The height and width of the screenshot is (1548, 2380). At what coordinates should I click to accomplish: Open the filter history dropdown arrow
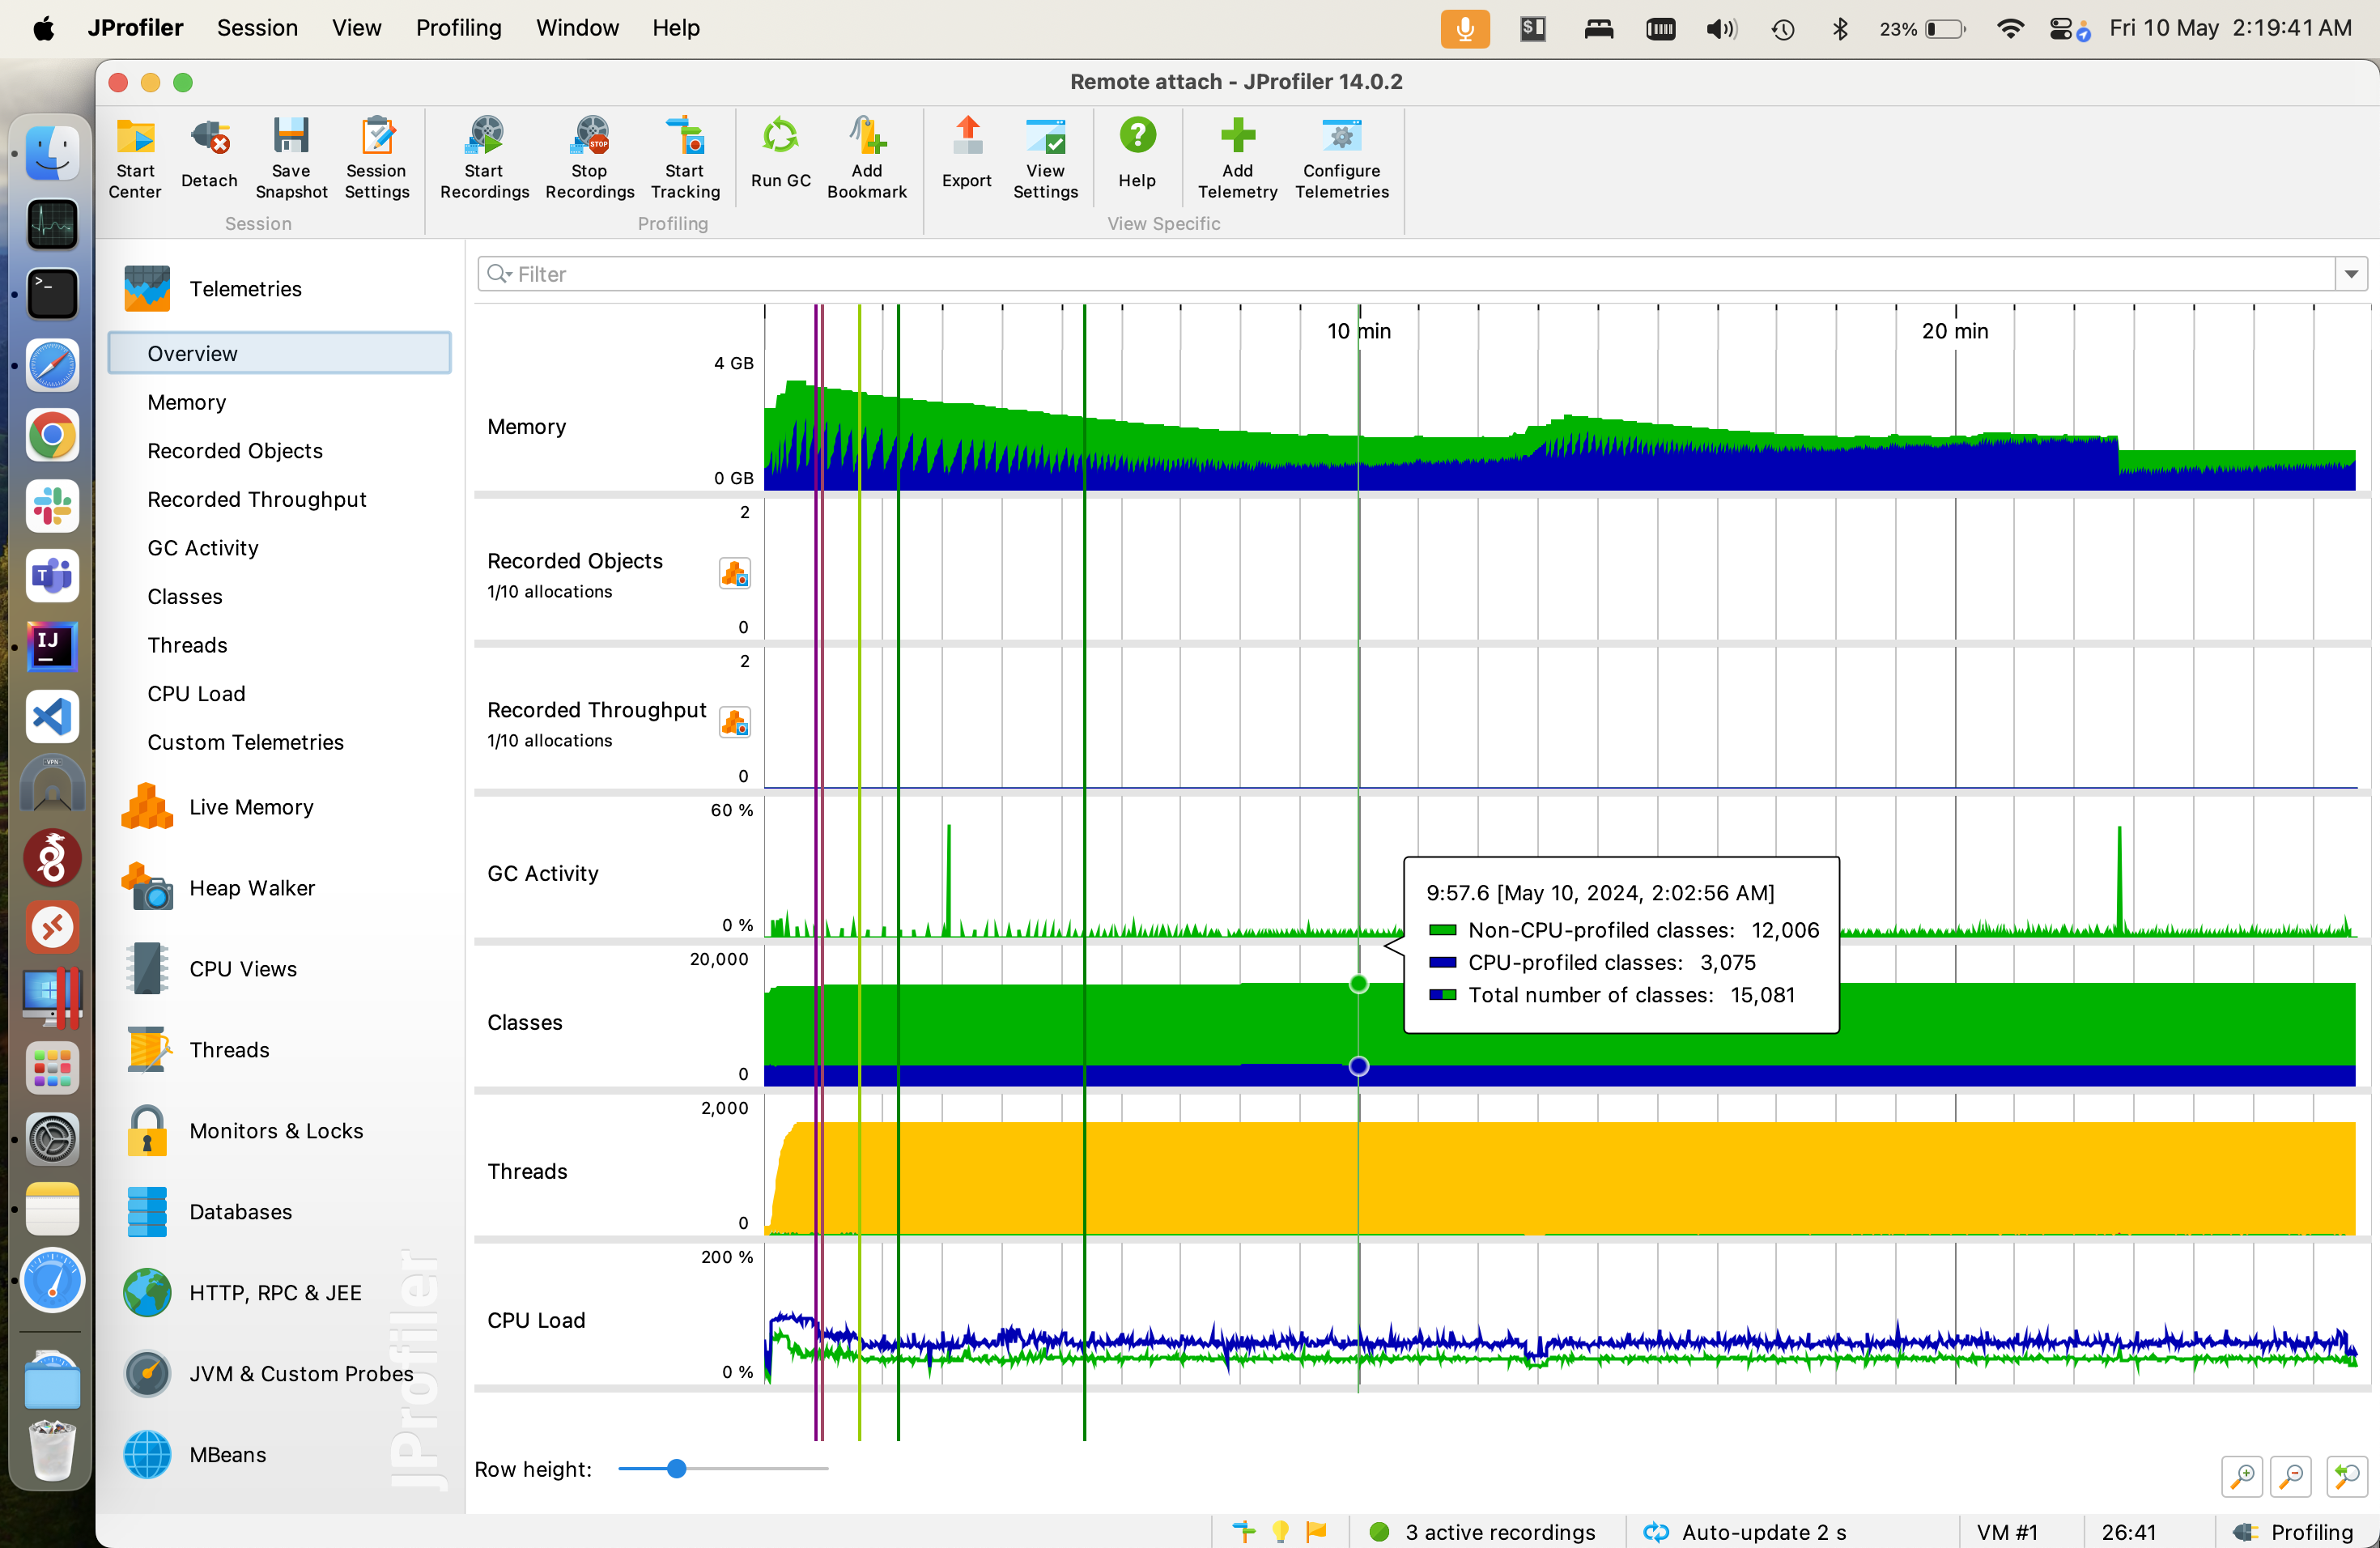[2351, 274]
